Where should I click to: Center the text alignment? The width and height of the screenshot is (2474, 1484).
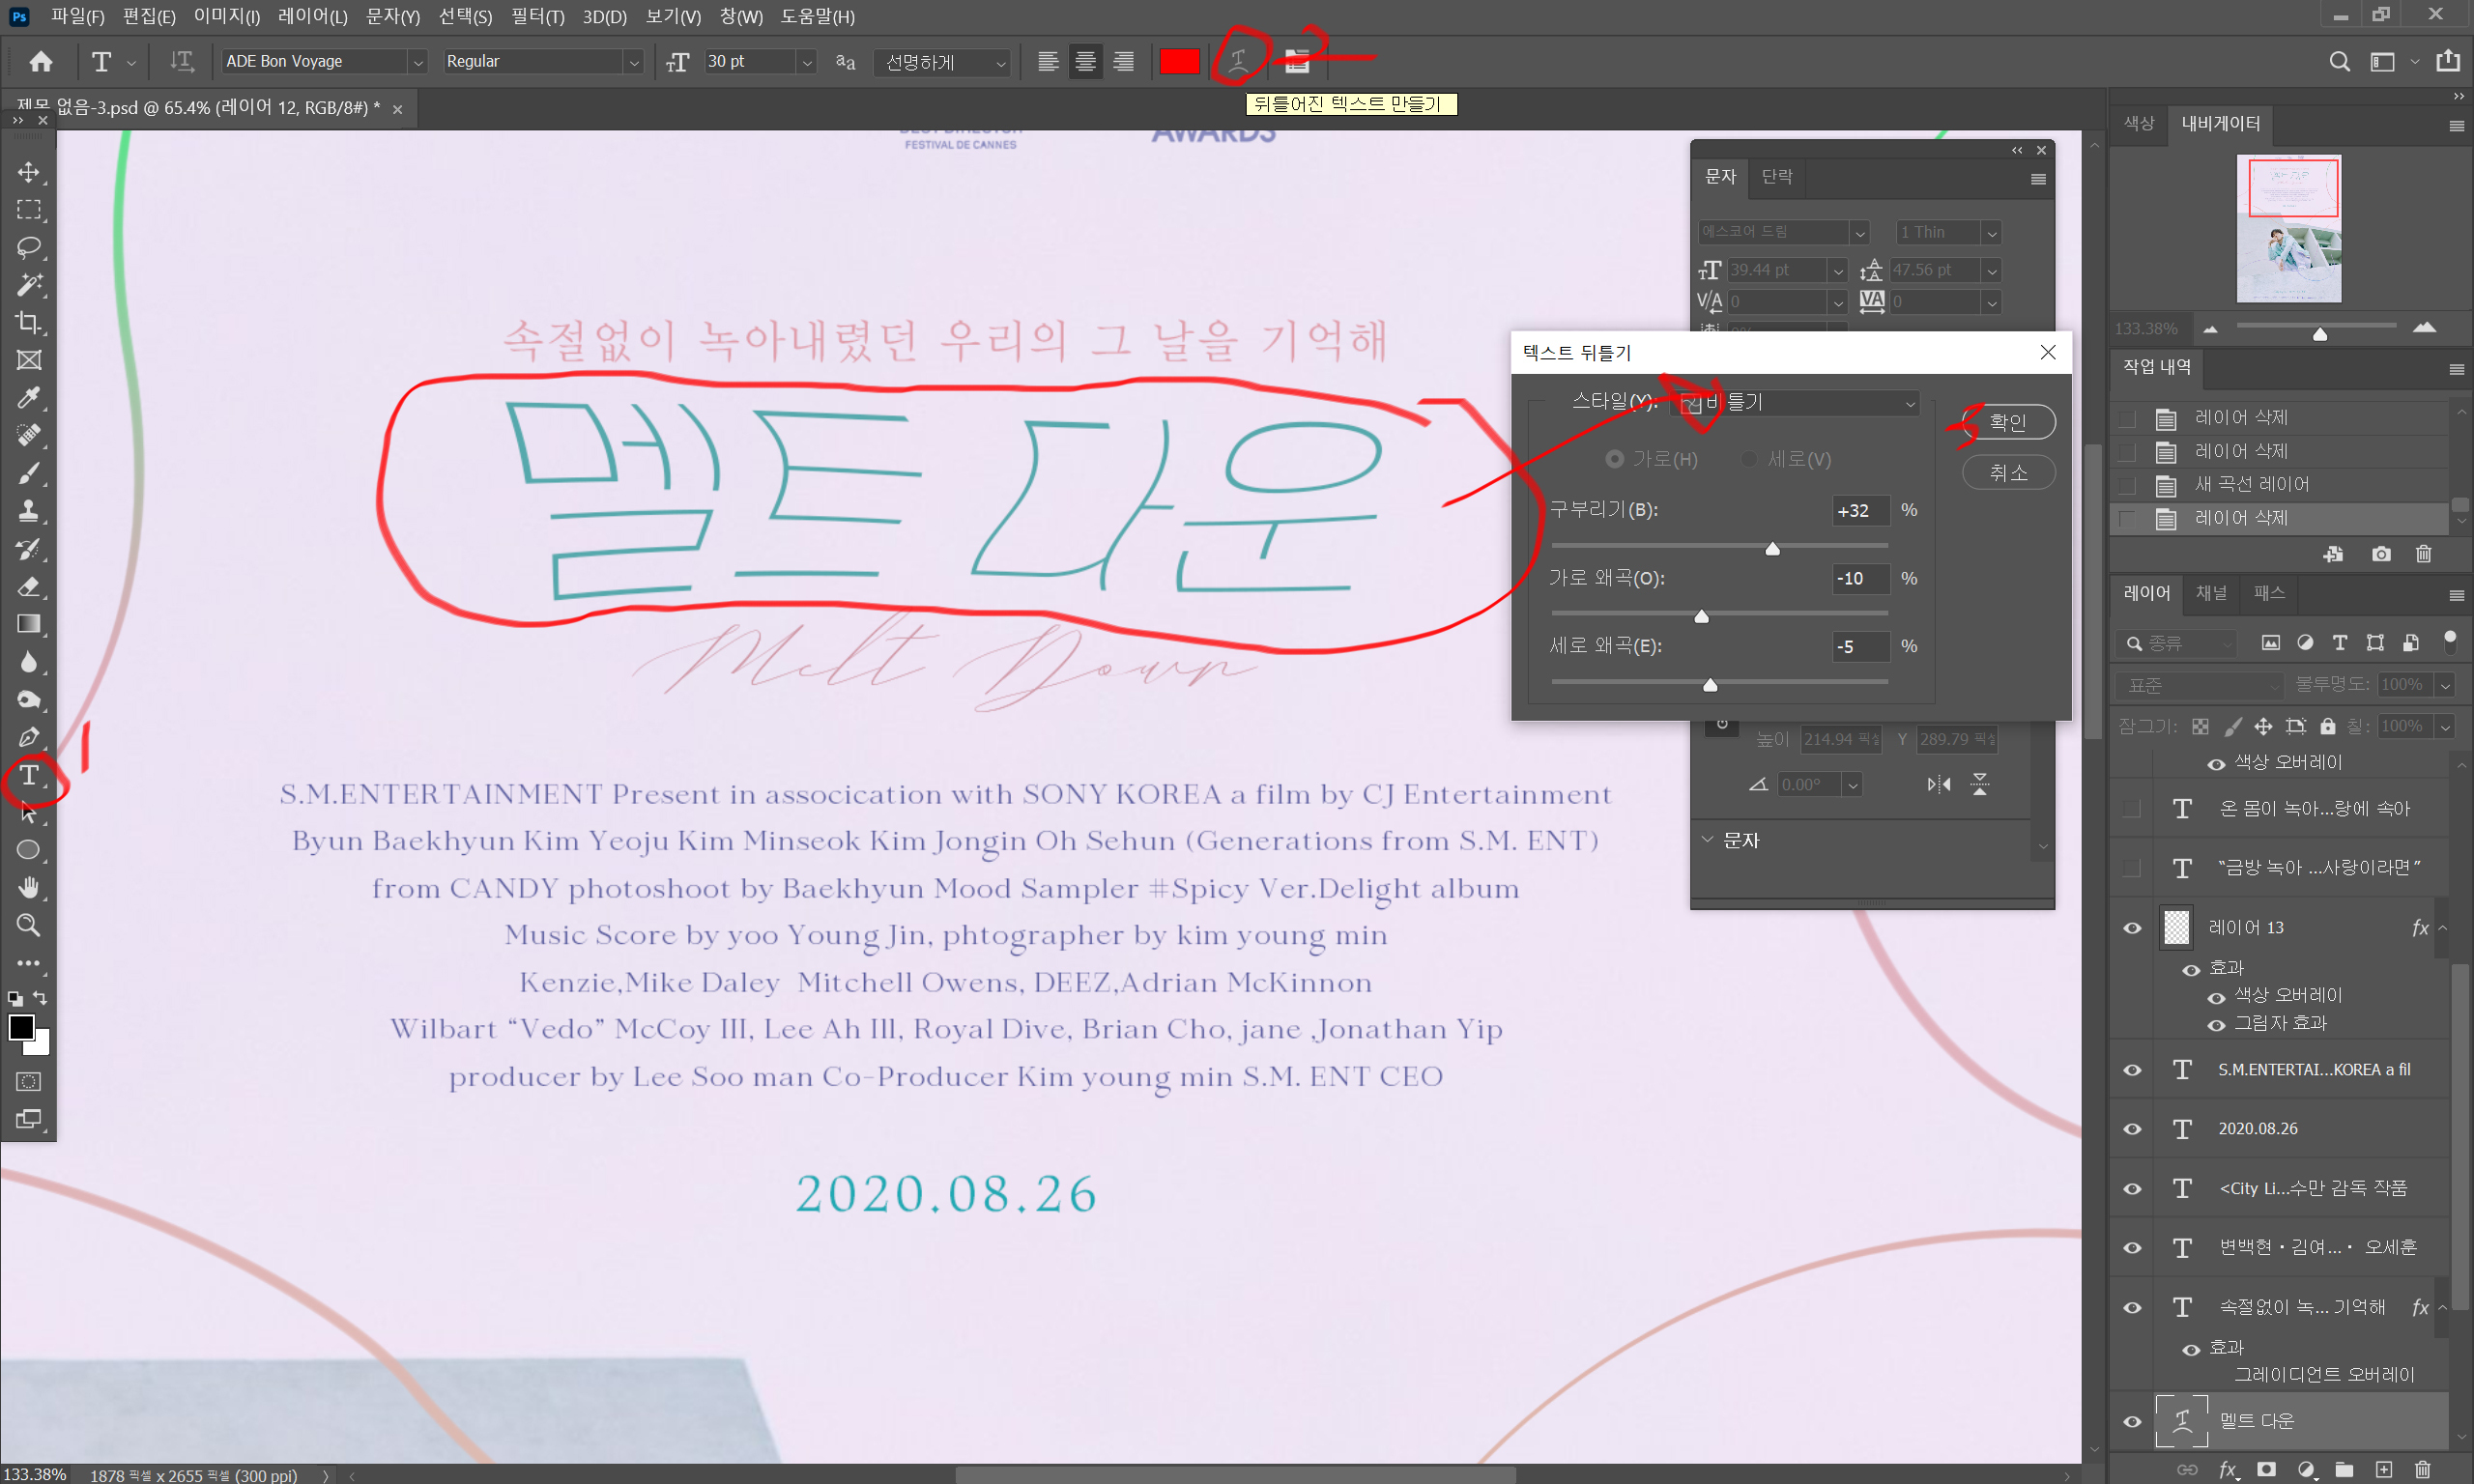pyautogui.click(x=1085, y=62)
